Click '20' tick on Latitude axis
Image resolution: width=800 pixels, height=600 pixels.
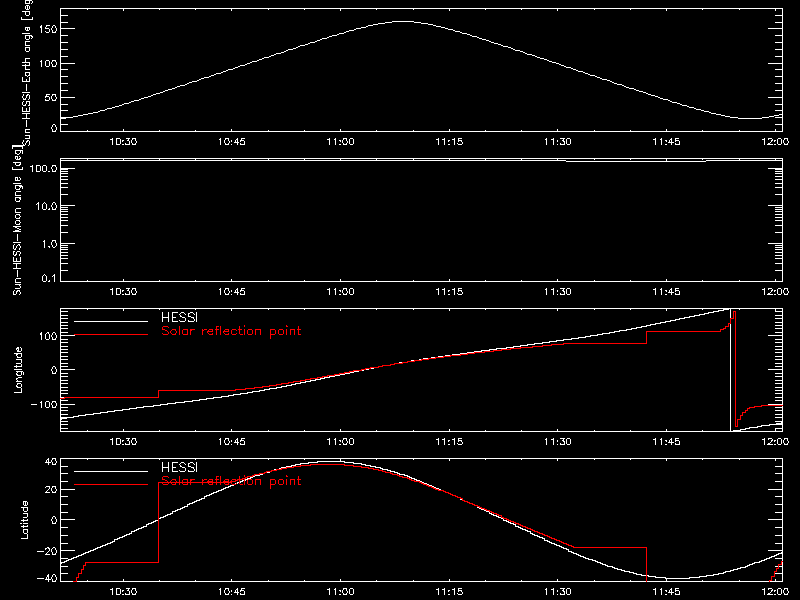[x=51, y=490]
